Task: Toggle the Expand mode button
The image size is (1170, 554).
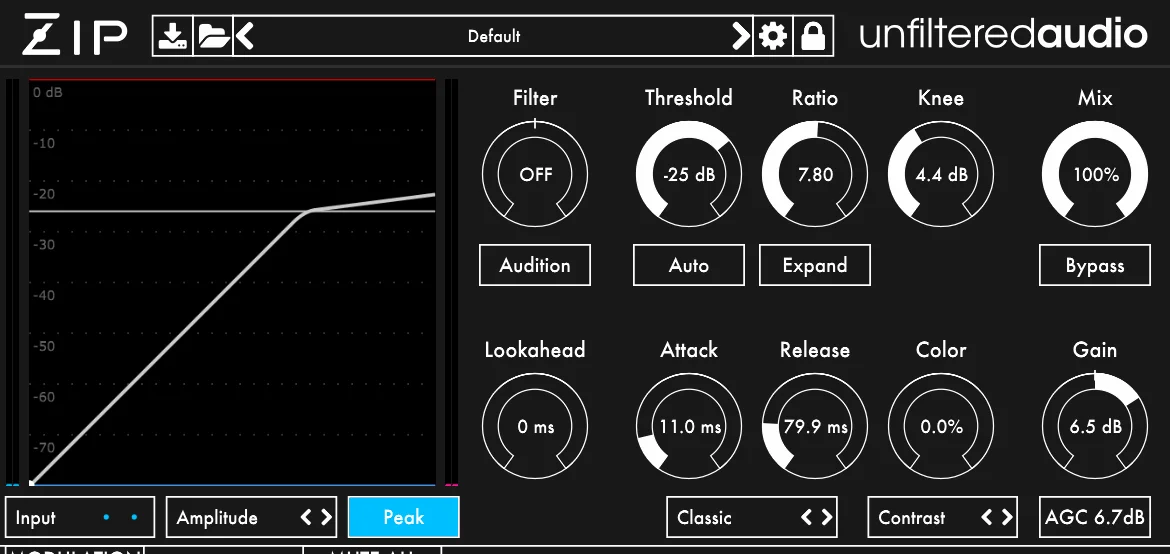Action: point(815,265)
